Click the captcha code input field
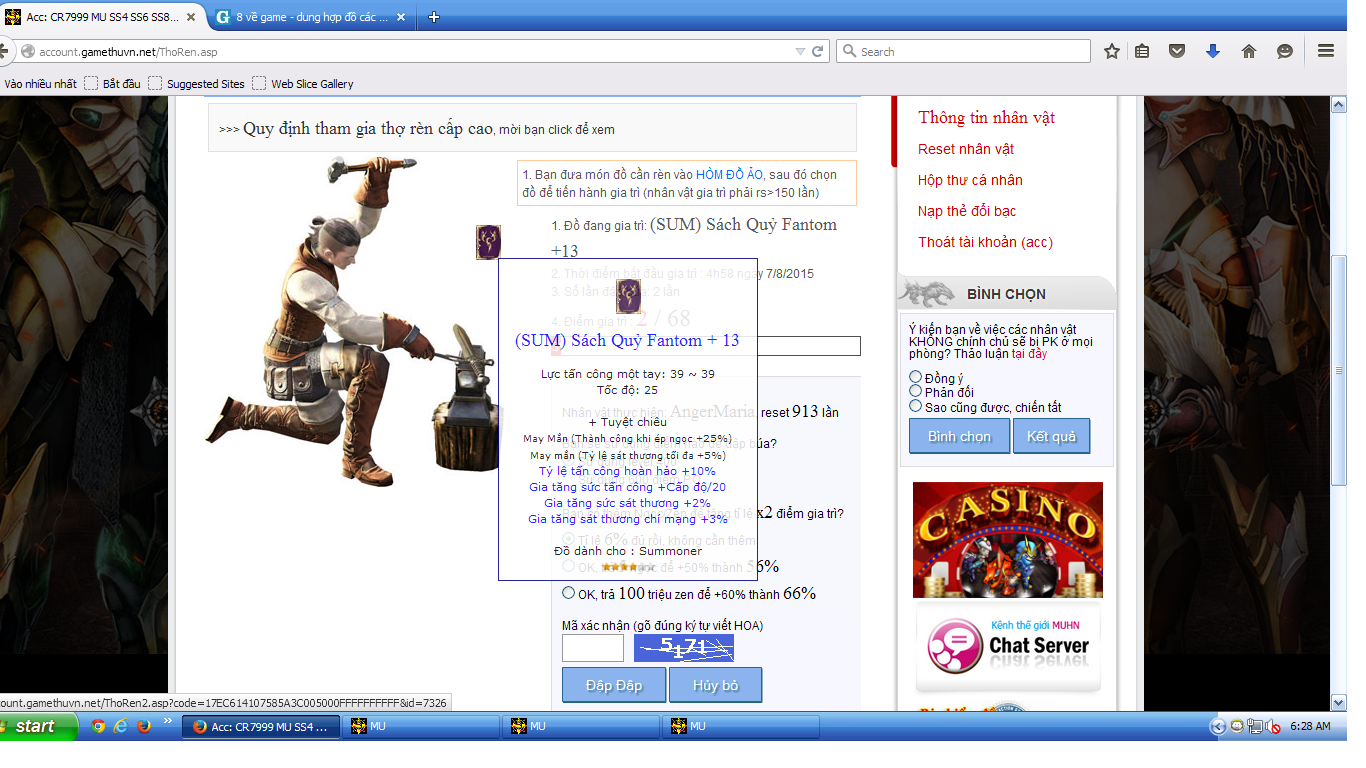This screenshot has width=1366, height=768. point(593,648)
